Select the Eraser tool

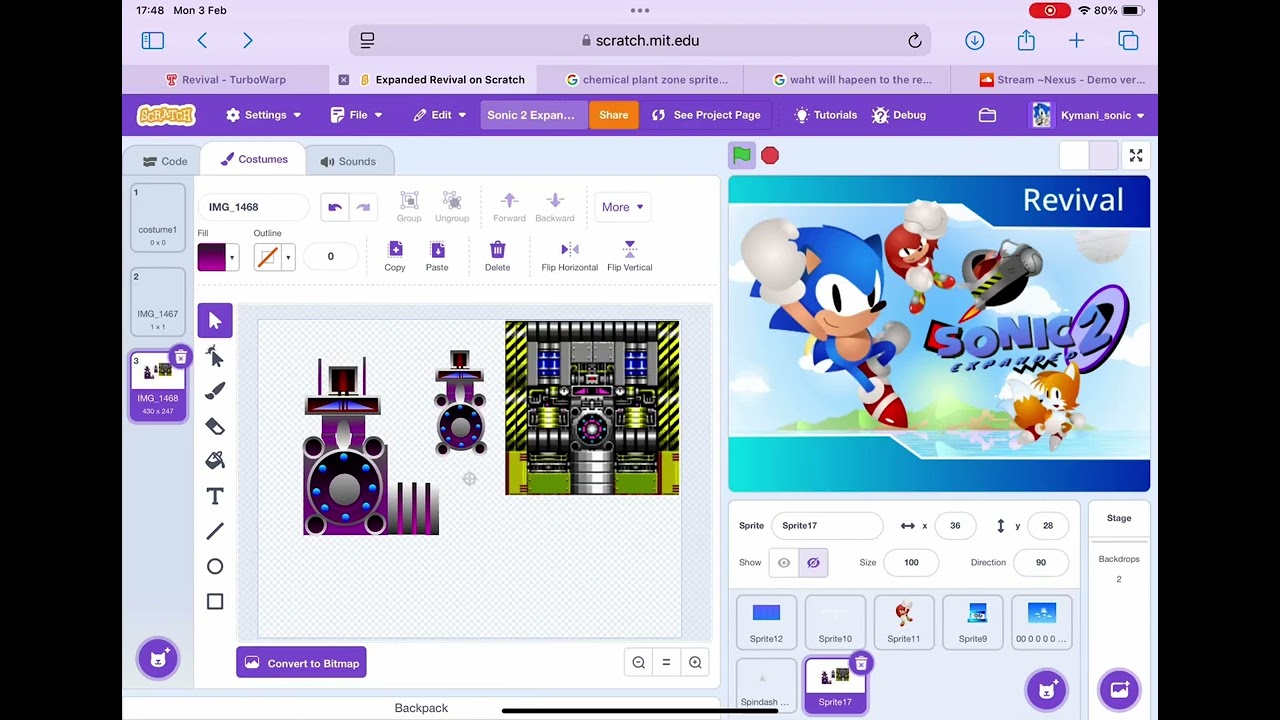pos(215,426)
